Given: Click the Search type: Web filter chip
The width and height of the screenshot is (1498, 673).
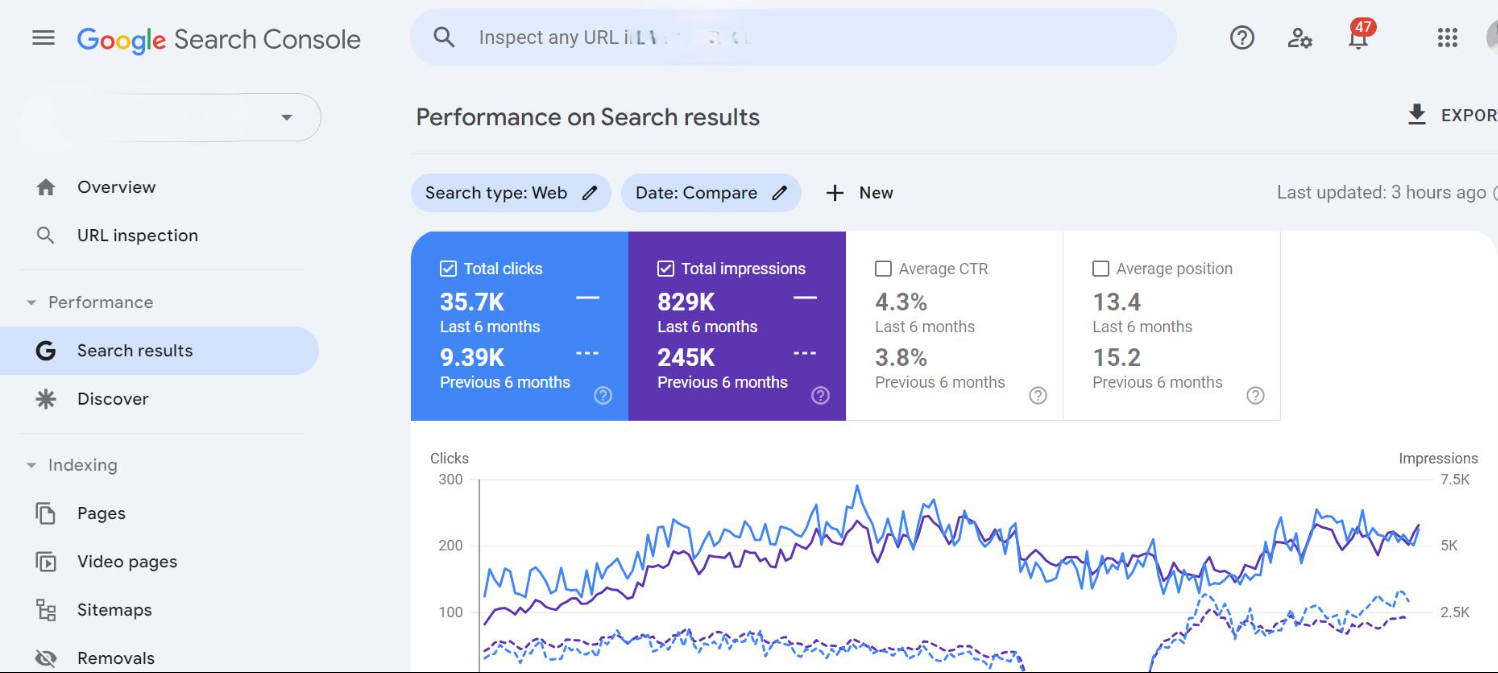Looking at the screenshot, I should (x=511, y=193).
